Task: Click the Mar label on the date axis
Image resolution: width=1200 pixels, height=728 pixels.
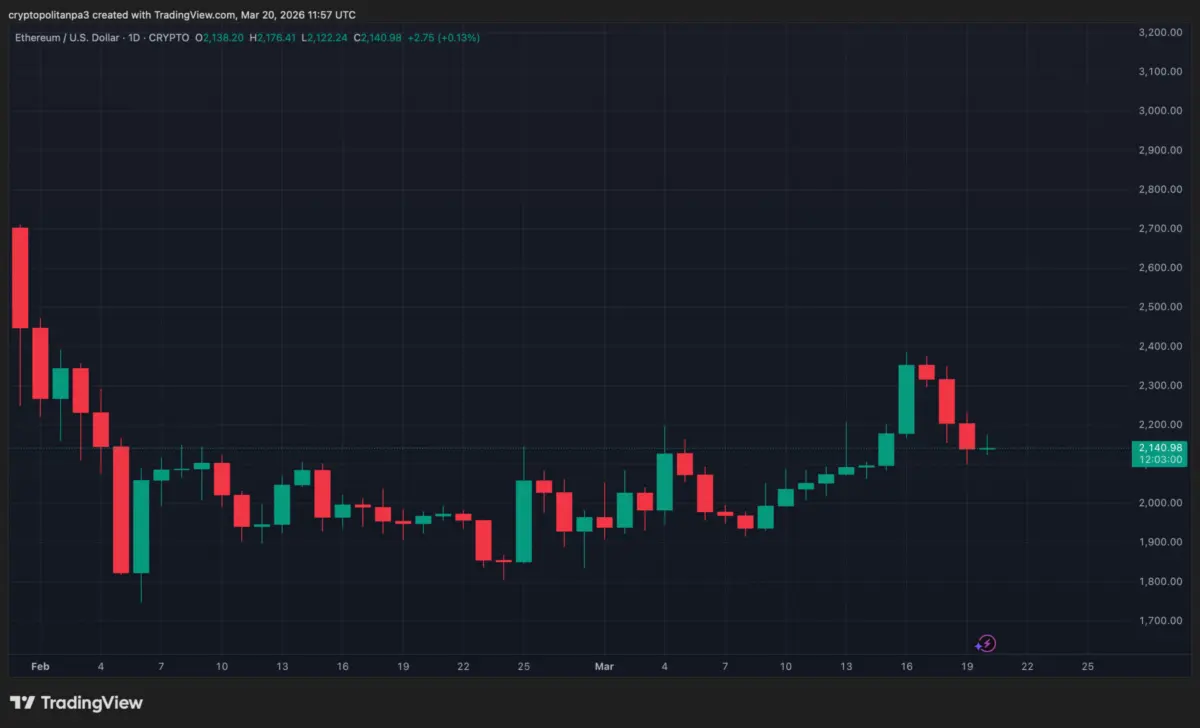Action: point(604,666)
